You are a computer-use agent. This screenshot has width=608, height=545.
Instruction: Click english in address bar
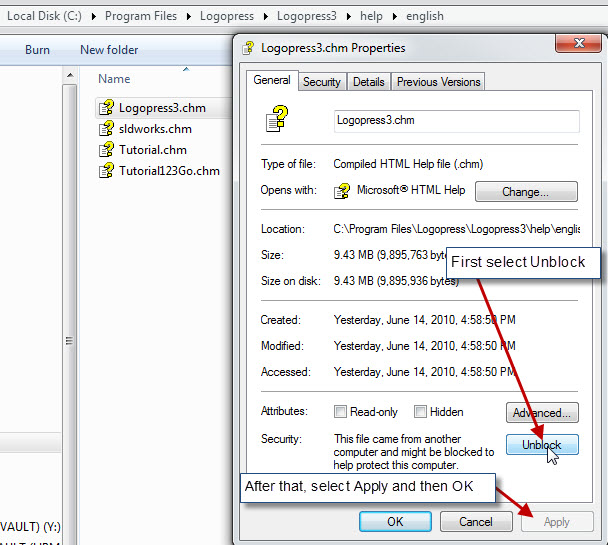pyautogui.click(x=425, y=16)
